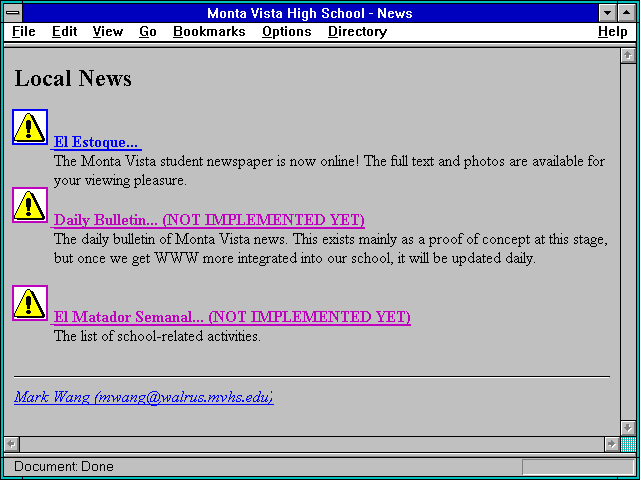
Task: Open the window control menu box
Action: 13,13
